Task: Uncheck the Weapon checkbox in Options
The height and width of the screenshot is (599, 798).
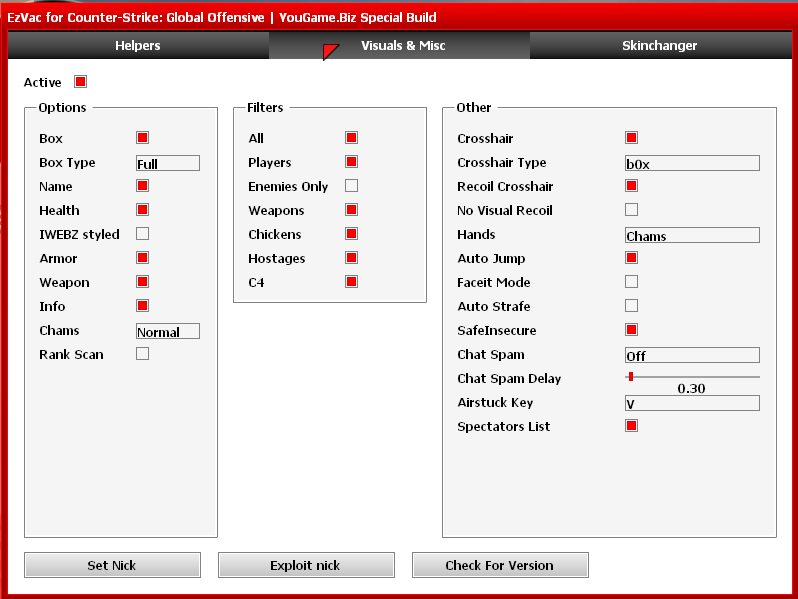Action: click(142, 281)
